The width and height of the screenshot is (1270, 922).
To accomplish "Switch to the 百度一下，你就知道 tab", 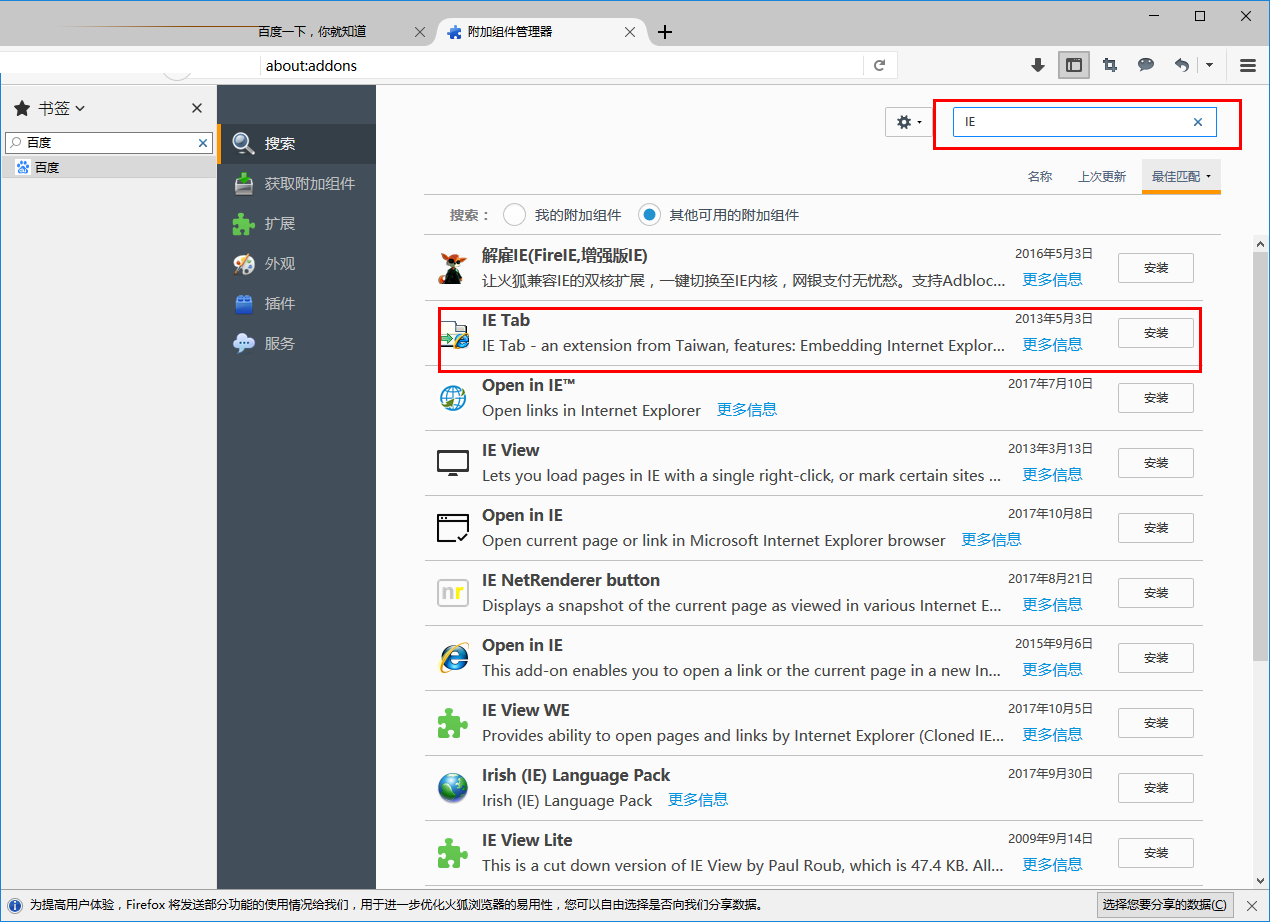I will pos(312,32).
